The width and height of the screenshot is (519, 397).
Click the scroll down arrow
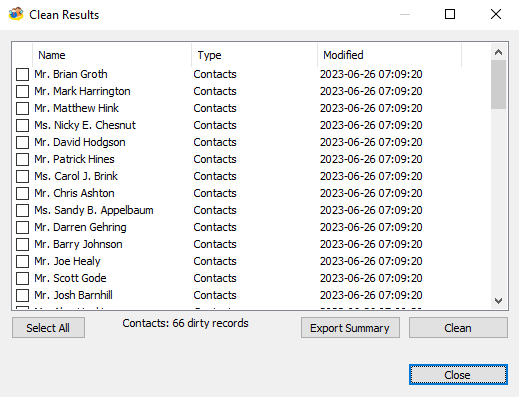click(x=498, y=301)
